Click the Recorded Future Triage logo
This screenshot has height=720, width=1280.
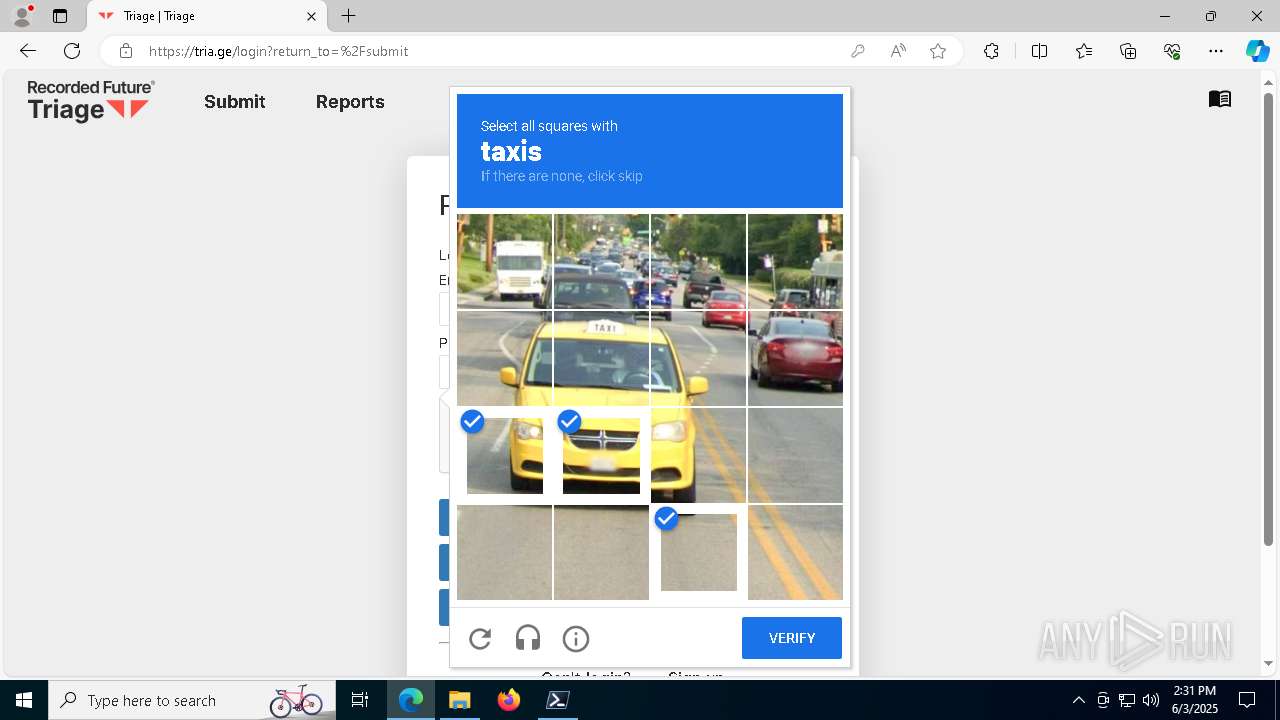point(91,101)
